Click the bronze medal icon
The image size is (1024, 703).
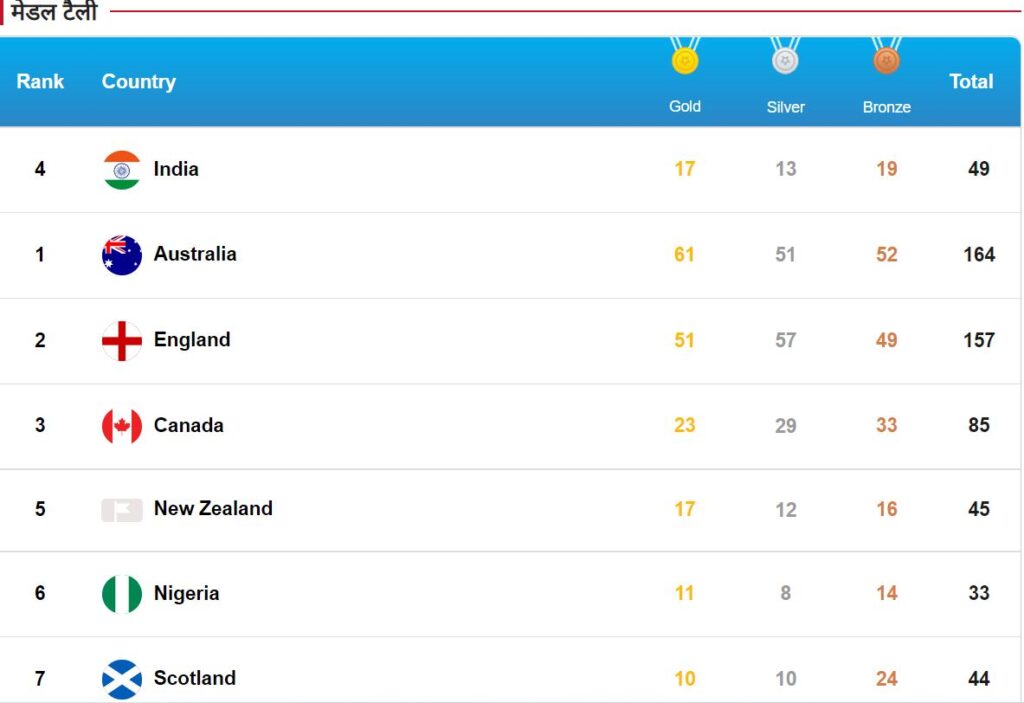pos(886,56)
